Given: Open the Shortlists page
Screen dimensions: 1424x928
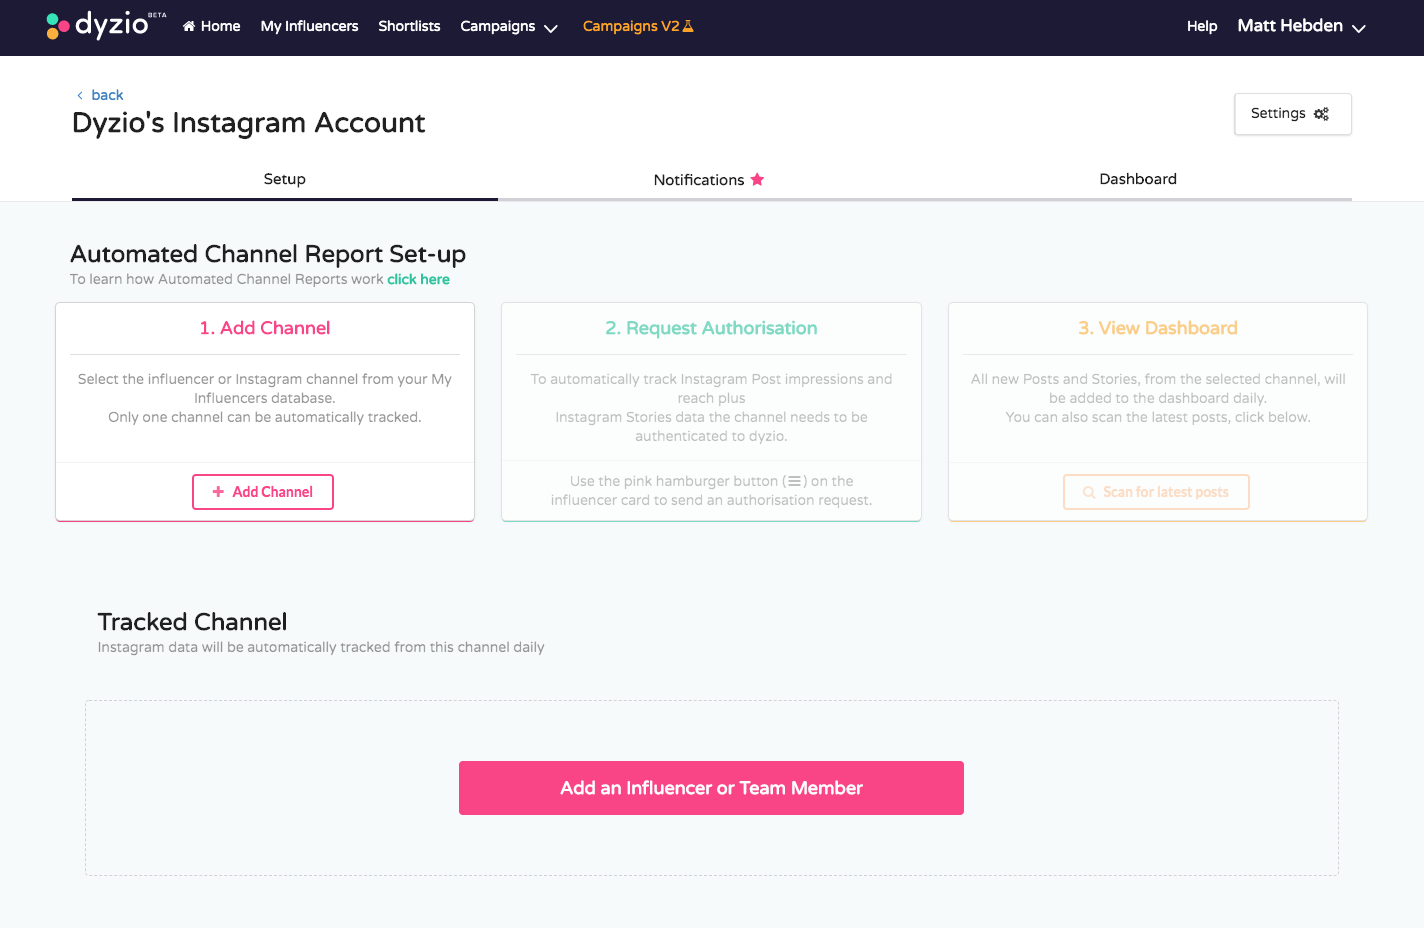Looking at the screenshot, I should point(409,26).
